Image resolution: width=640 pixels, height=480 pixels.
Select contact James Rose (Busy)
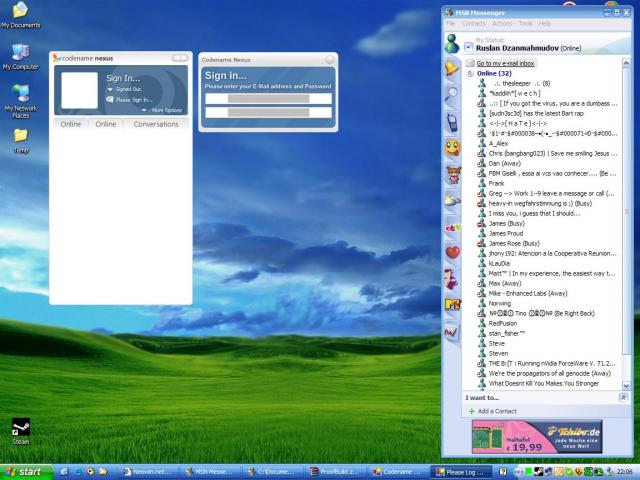tap(514, 243)
